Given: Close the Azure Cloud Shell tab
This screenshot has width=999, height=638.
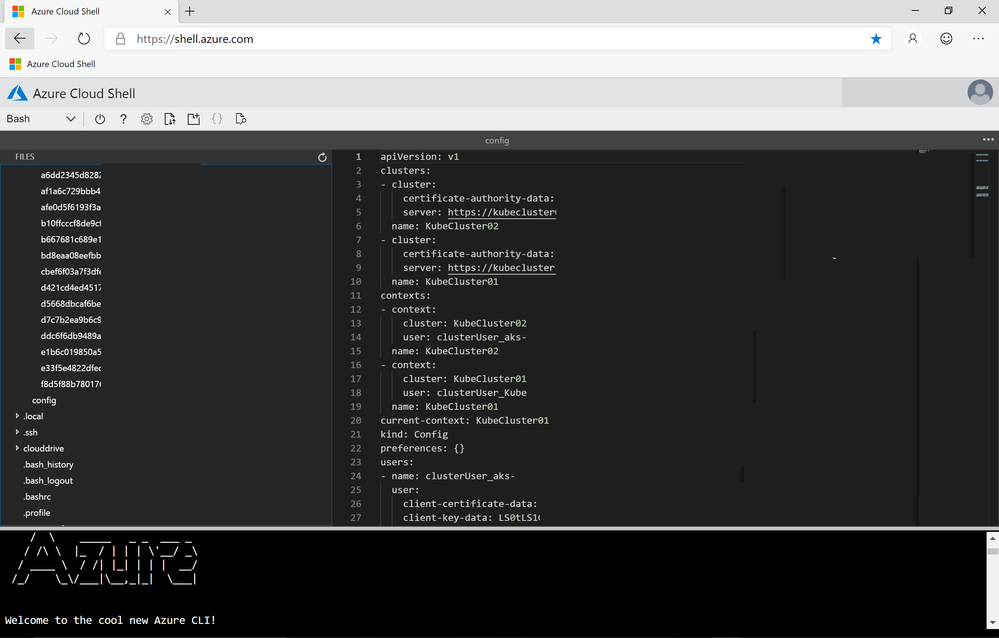Looking at the screenshot, I should [168, 11].
